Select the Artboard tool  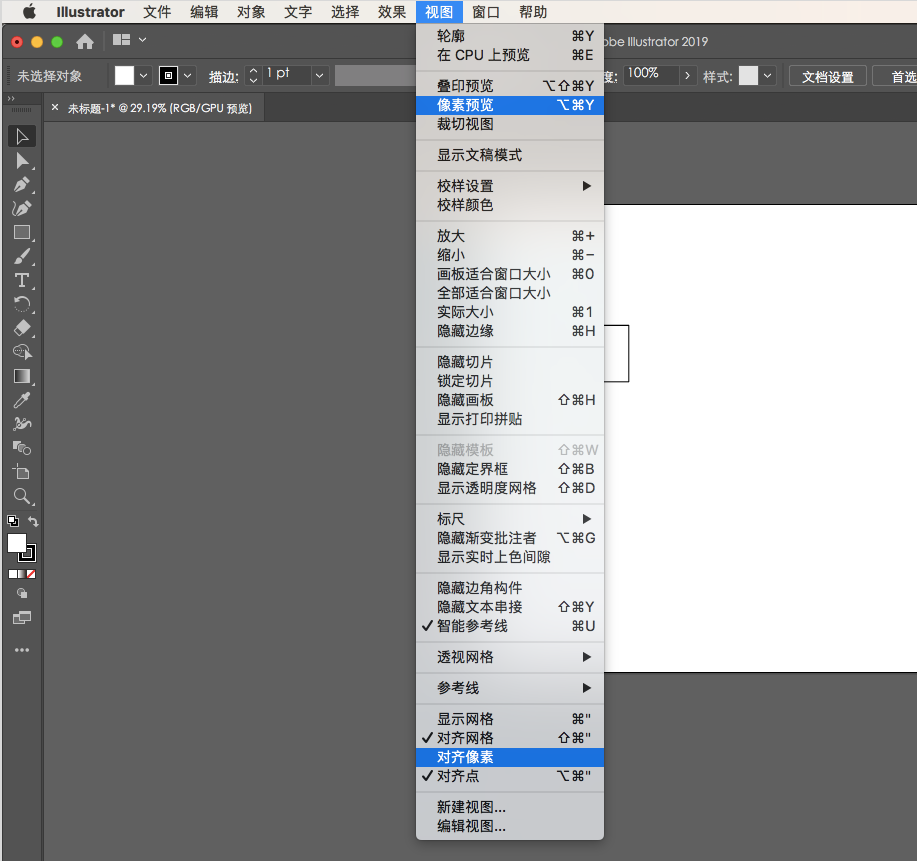22,472
